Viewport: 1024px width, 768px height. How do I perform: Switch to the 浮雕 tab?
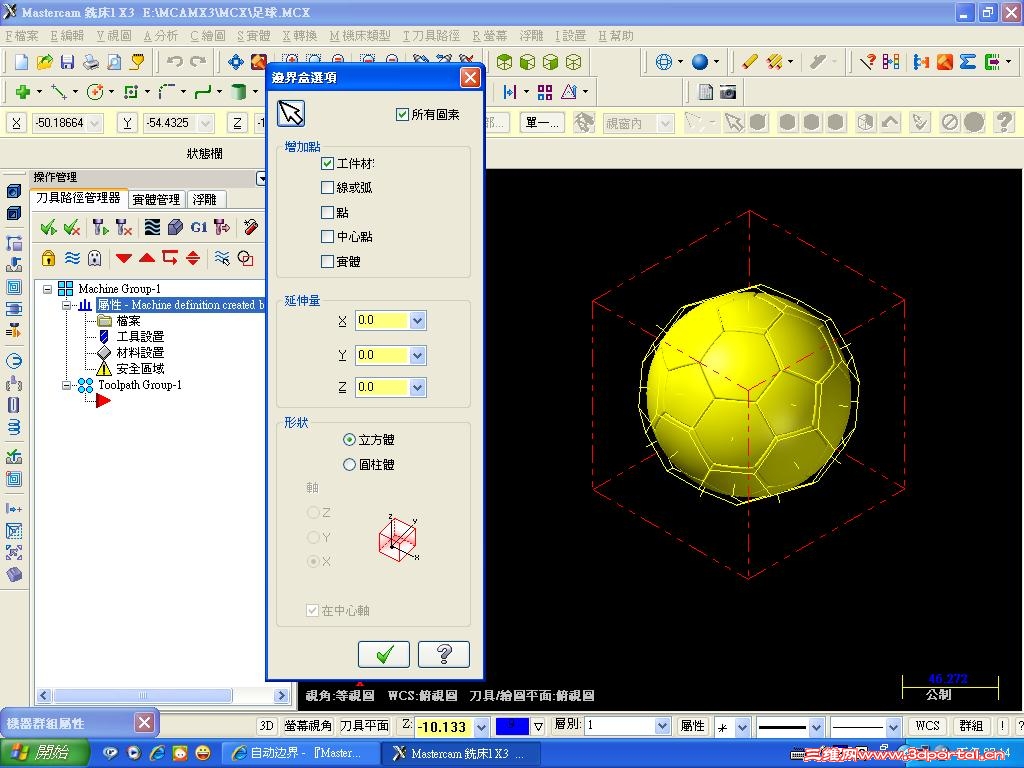click(204, 200)
